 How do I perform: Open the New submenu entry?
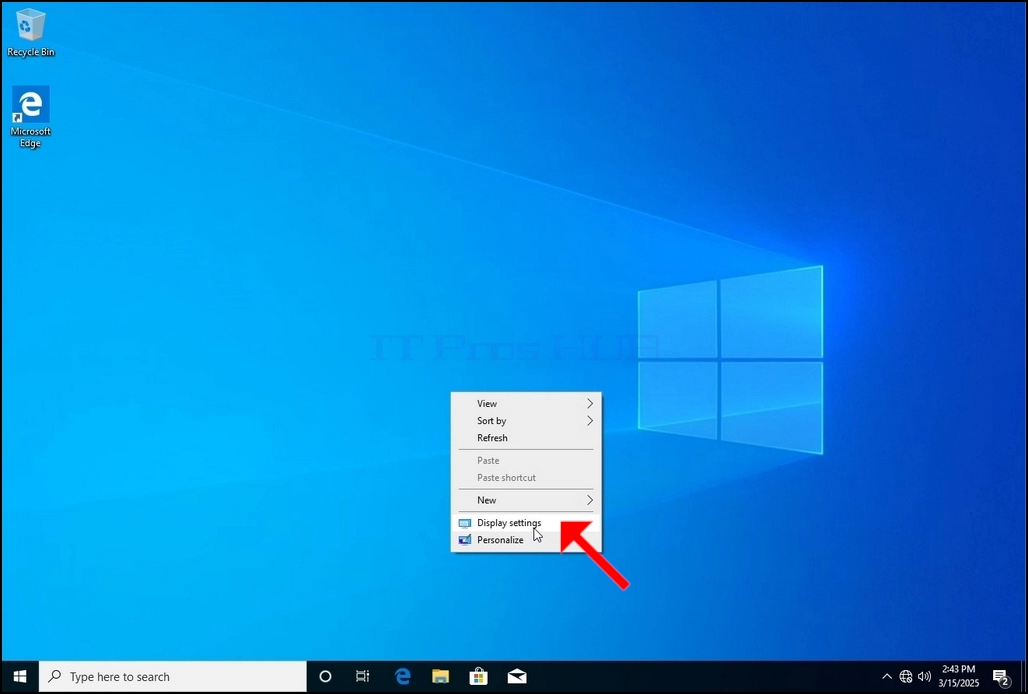pos(526,500)
